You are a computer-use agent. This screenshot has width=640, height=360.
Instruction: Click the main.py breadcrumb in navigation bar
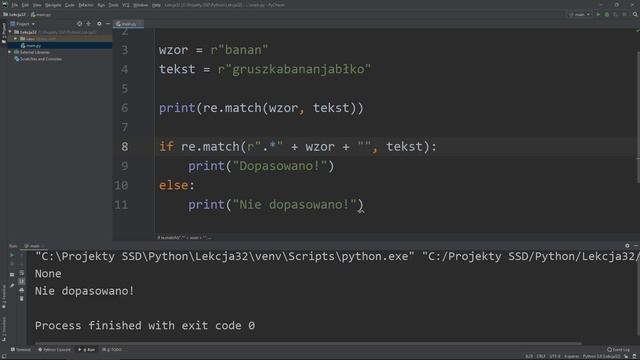pyautogui.click(x=41, y=14)
